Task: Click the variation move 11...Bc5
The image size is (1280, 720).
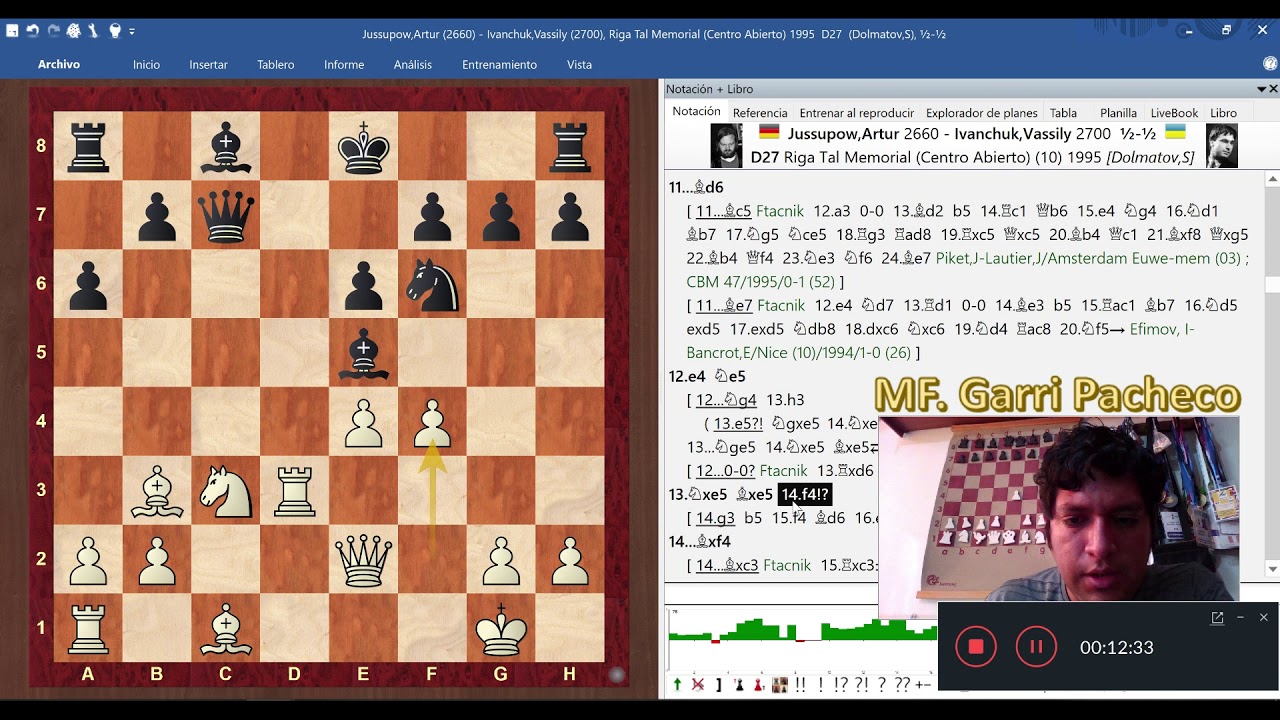Action: [x=723, y=211]
